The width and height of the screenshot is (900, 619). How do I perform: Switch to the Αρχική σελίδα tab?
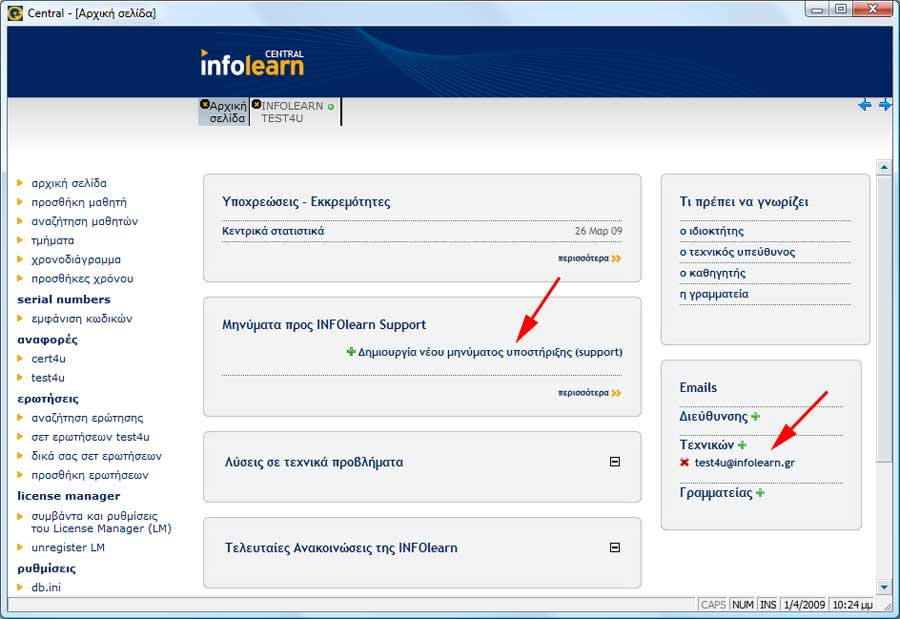[x=228, y=112]
